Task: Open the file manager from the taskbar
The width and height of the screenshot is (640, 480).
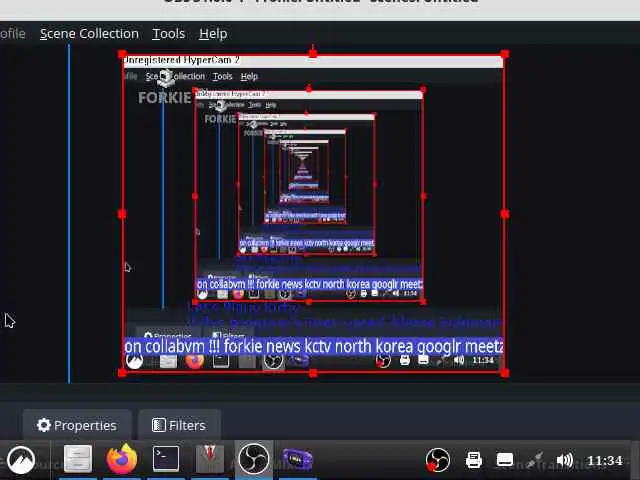Action: pos(78,459)
